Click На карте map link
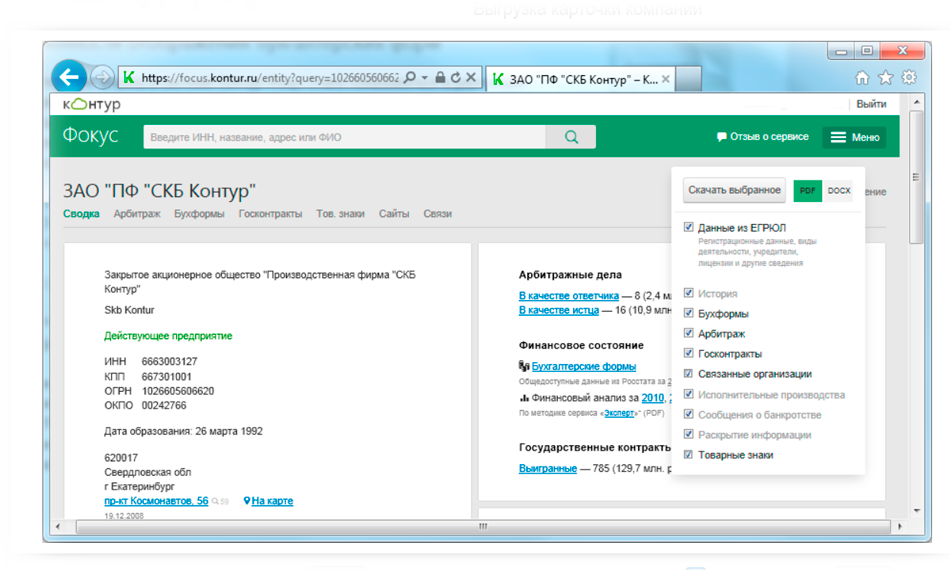This screenshot has width=950, height=570. (272, 501)
